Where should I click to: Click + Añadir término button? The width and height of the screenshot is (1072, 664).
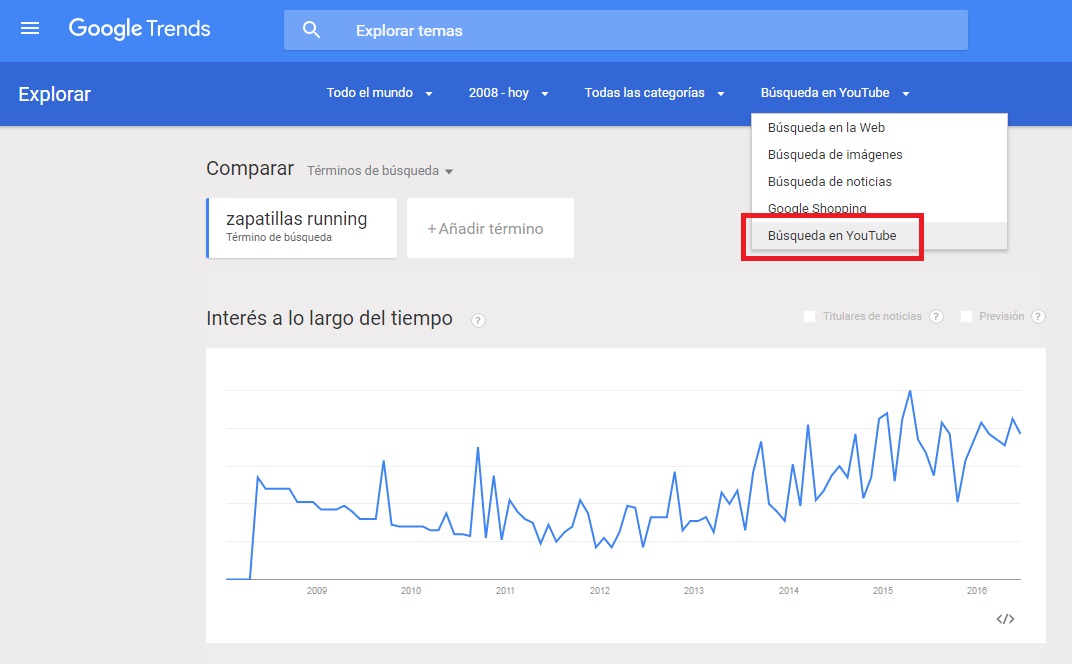(490, 228)
